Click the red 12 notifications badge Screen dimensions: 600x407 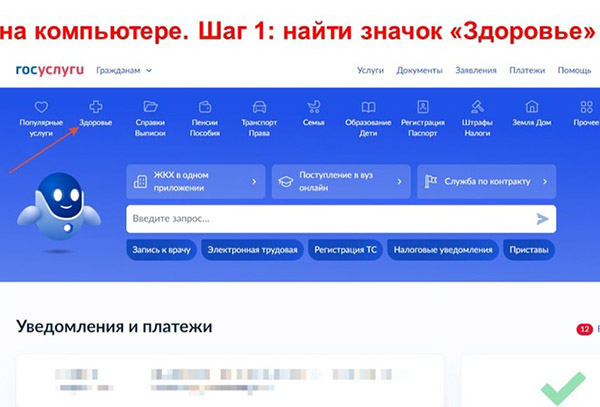[x=584, y=329]
